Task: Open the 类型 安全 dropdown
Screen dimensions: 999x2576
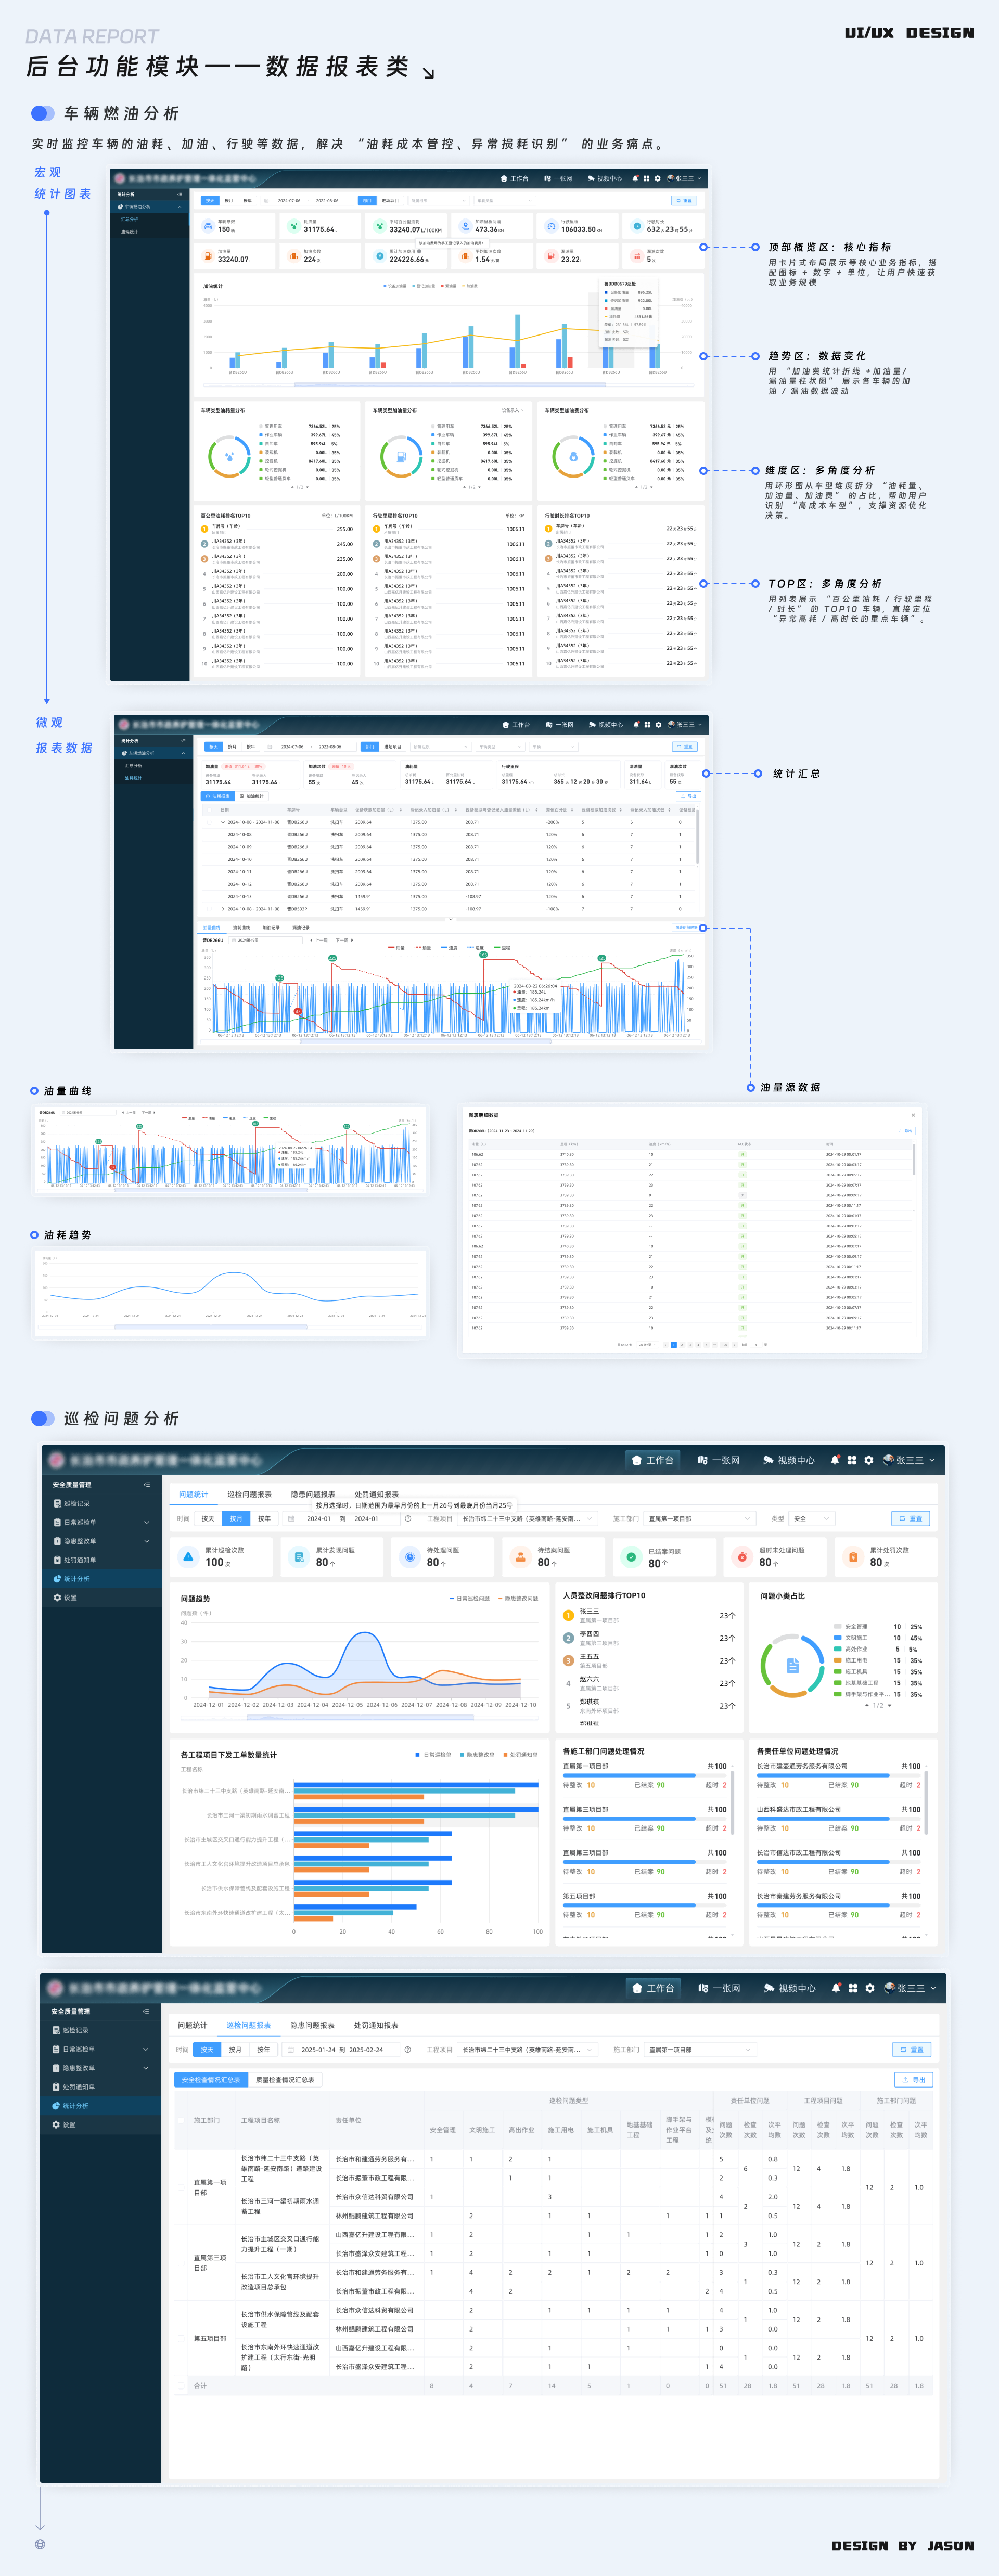Action: [811, 1518]
